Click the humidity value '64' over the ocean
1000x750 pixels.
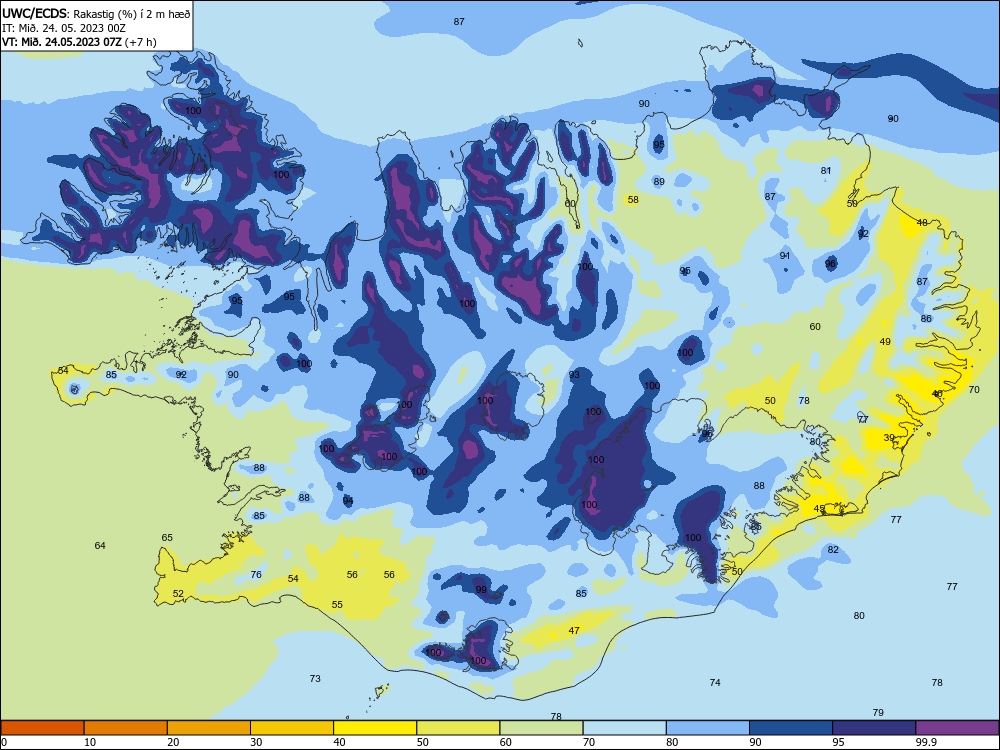[100, 545]
